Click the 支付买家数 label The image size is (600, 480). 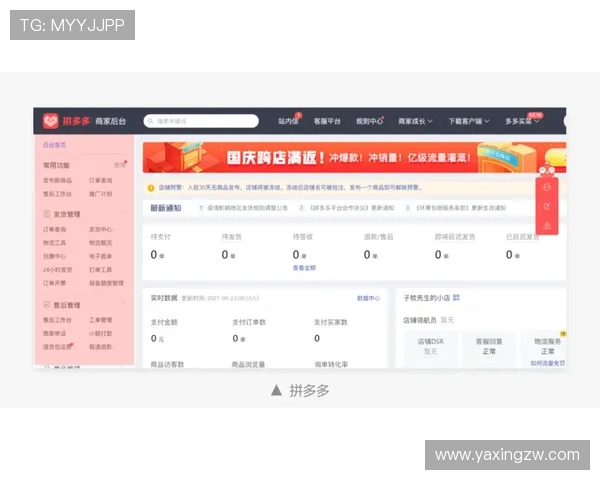coord(331,322)
